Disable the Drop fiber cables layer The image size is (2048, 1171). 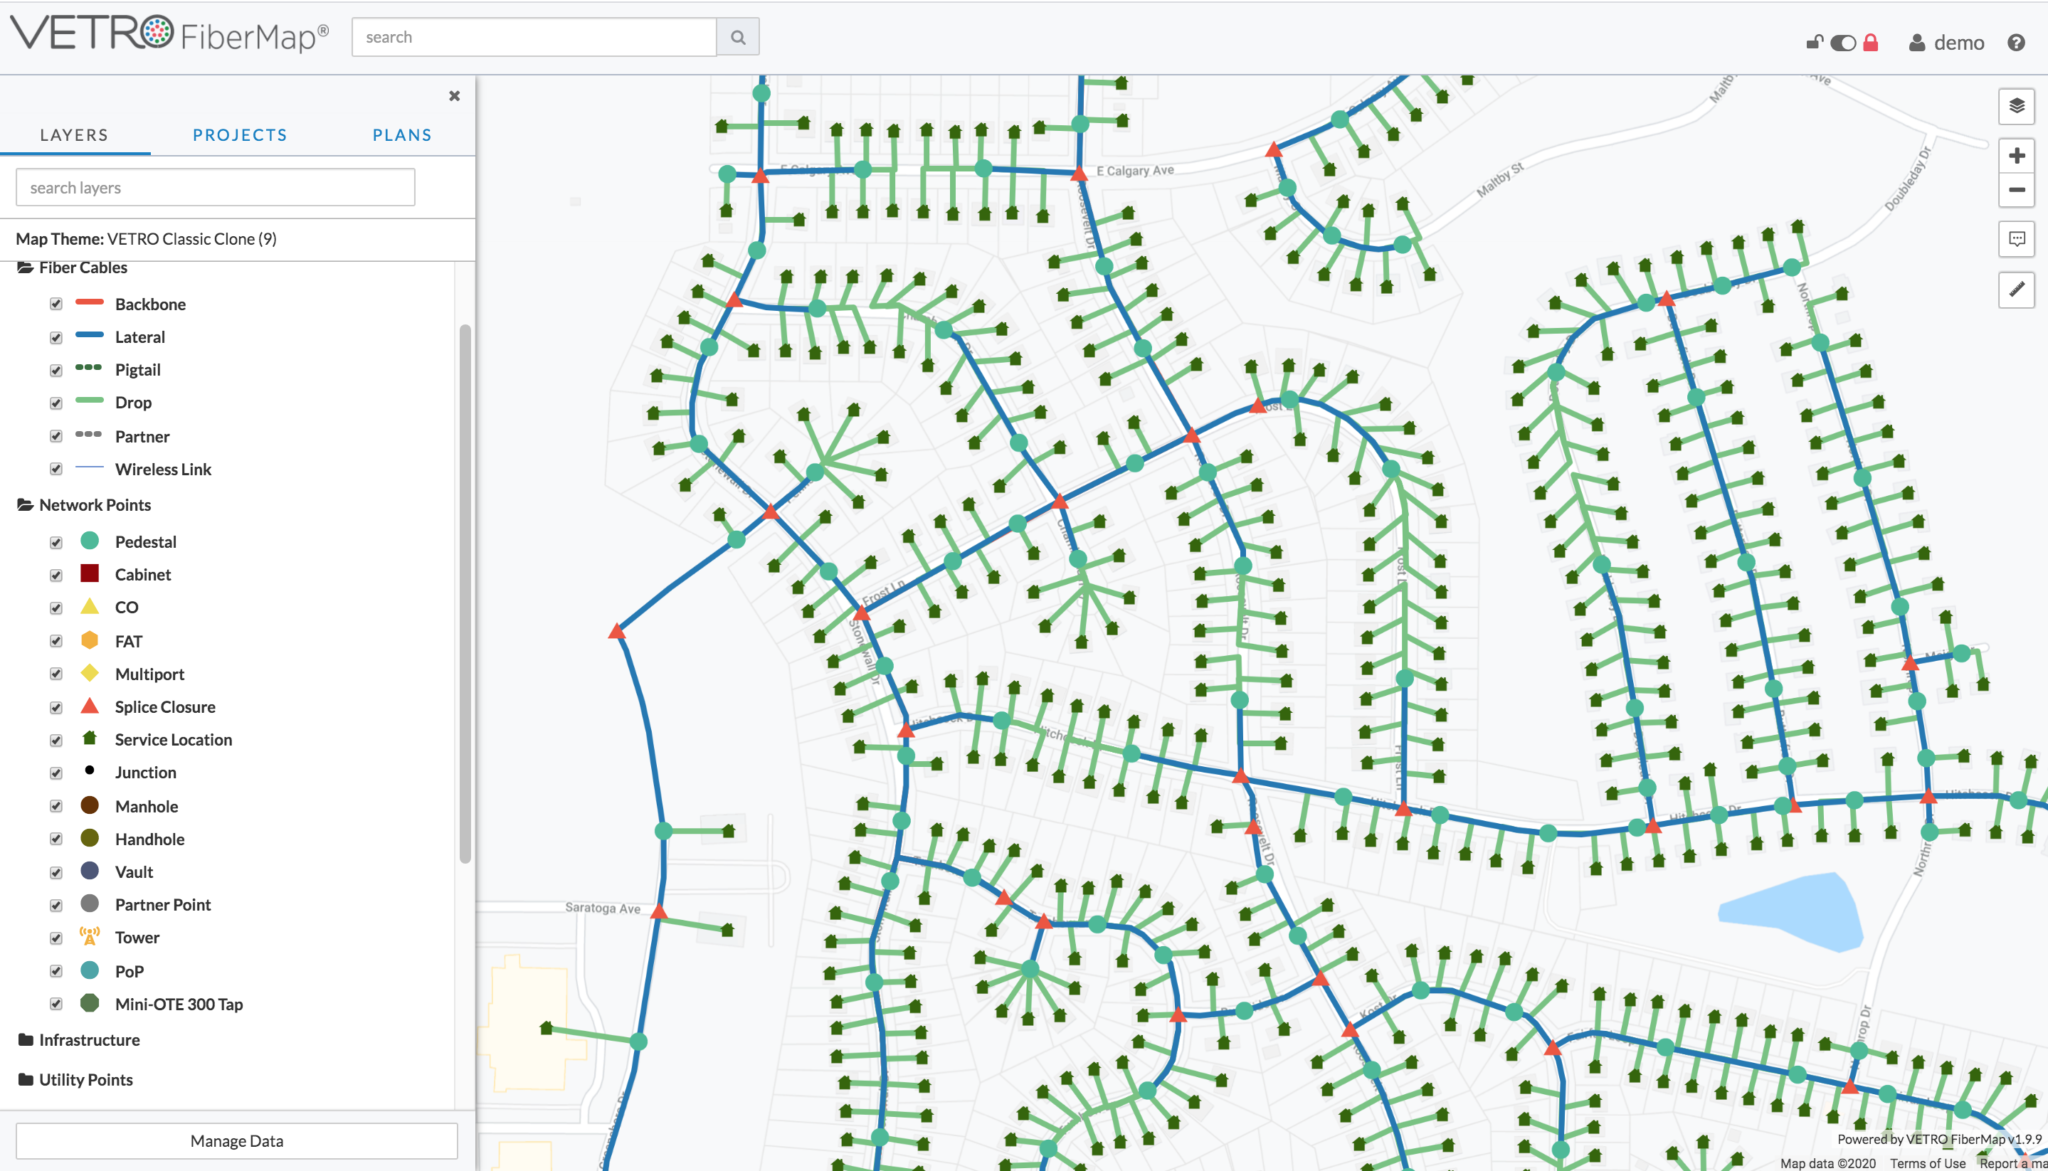pyautogui.click(x=56, y=403)
